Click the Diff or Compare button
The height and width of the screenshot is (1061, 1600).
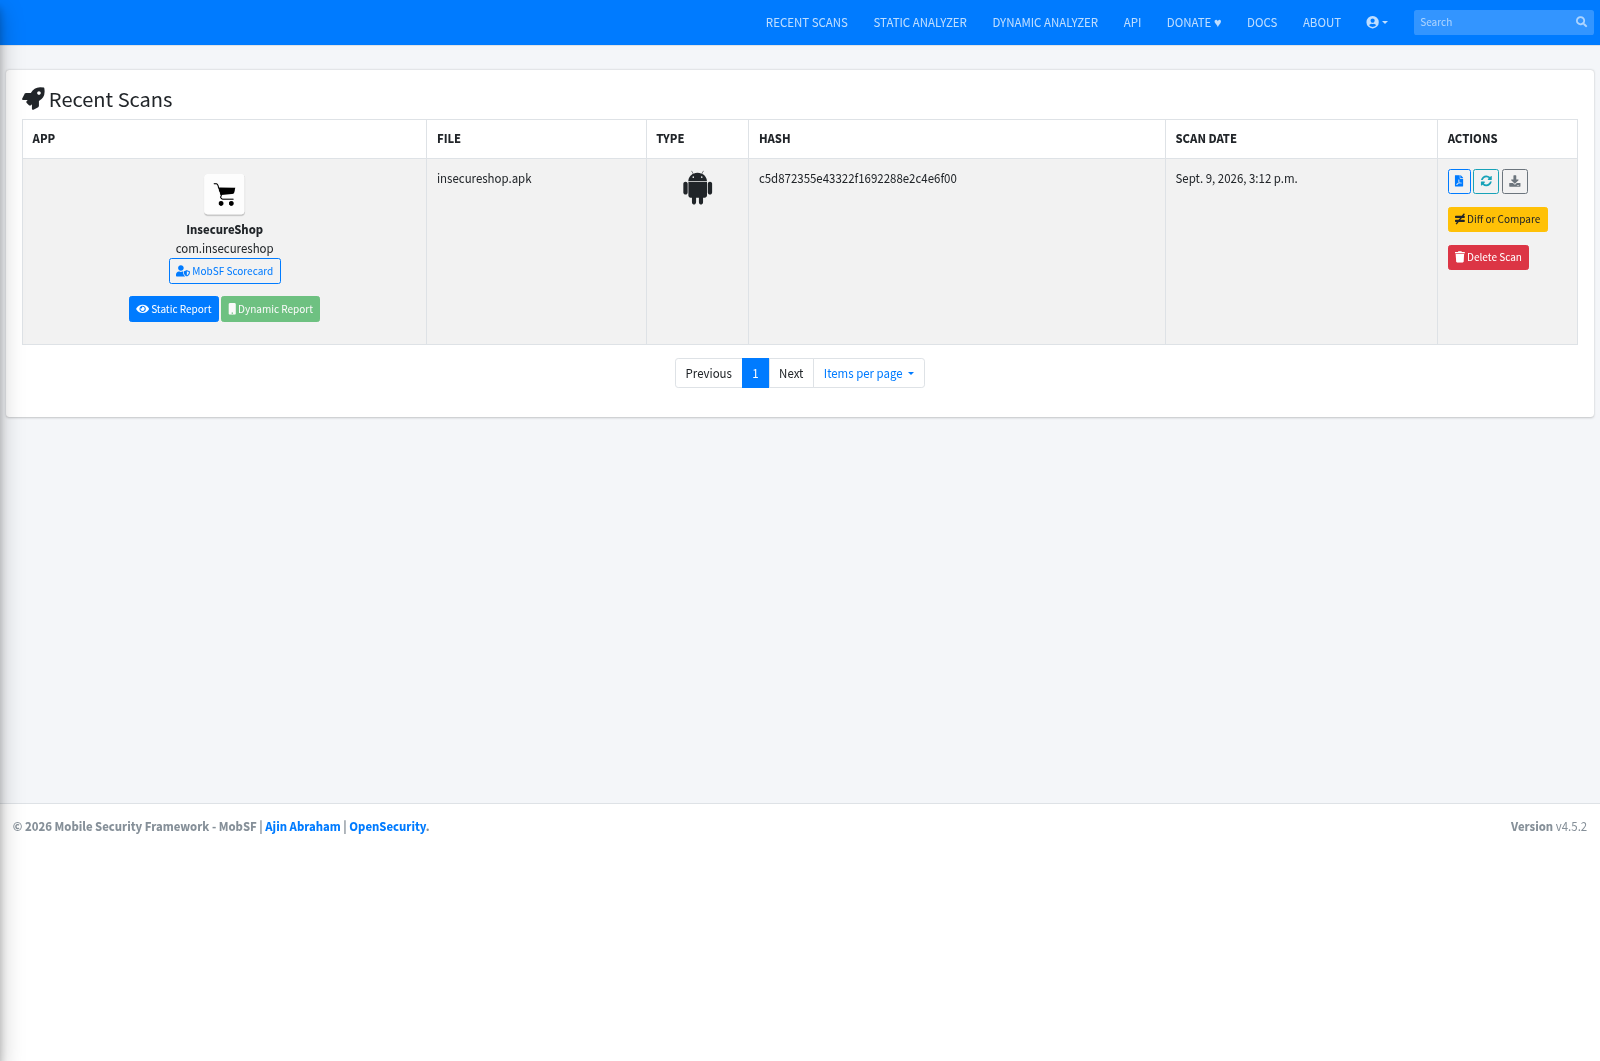pos(1497,219)
